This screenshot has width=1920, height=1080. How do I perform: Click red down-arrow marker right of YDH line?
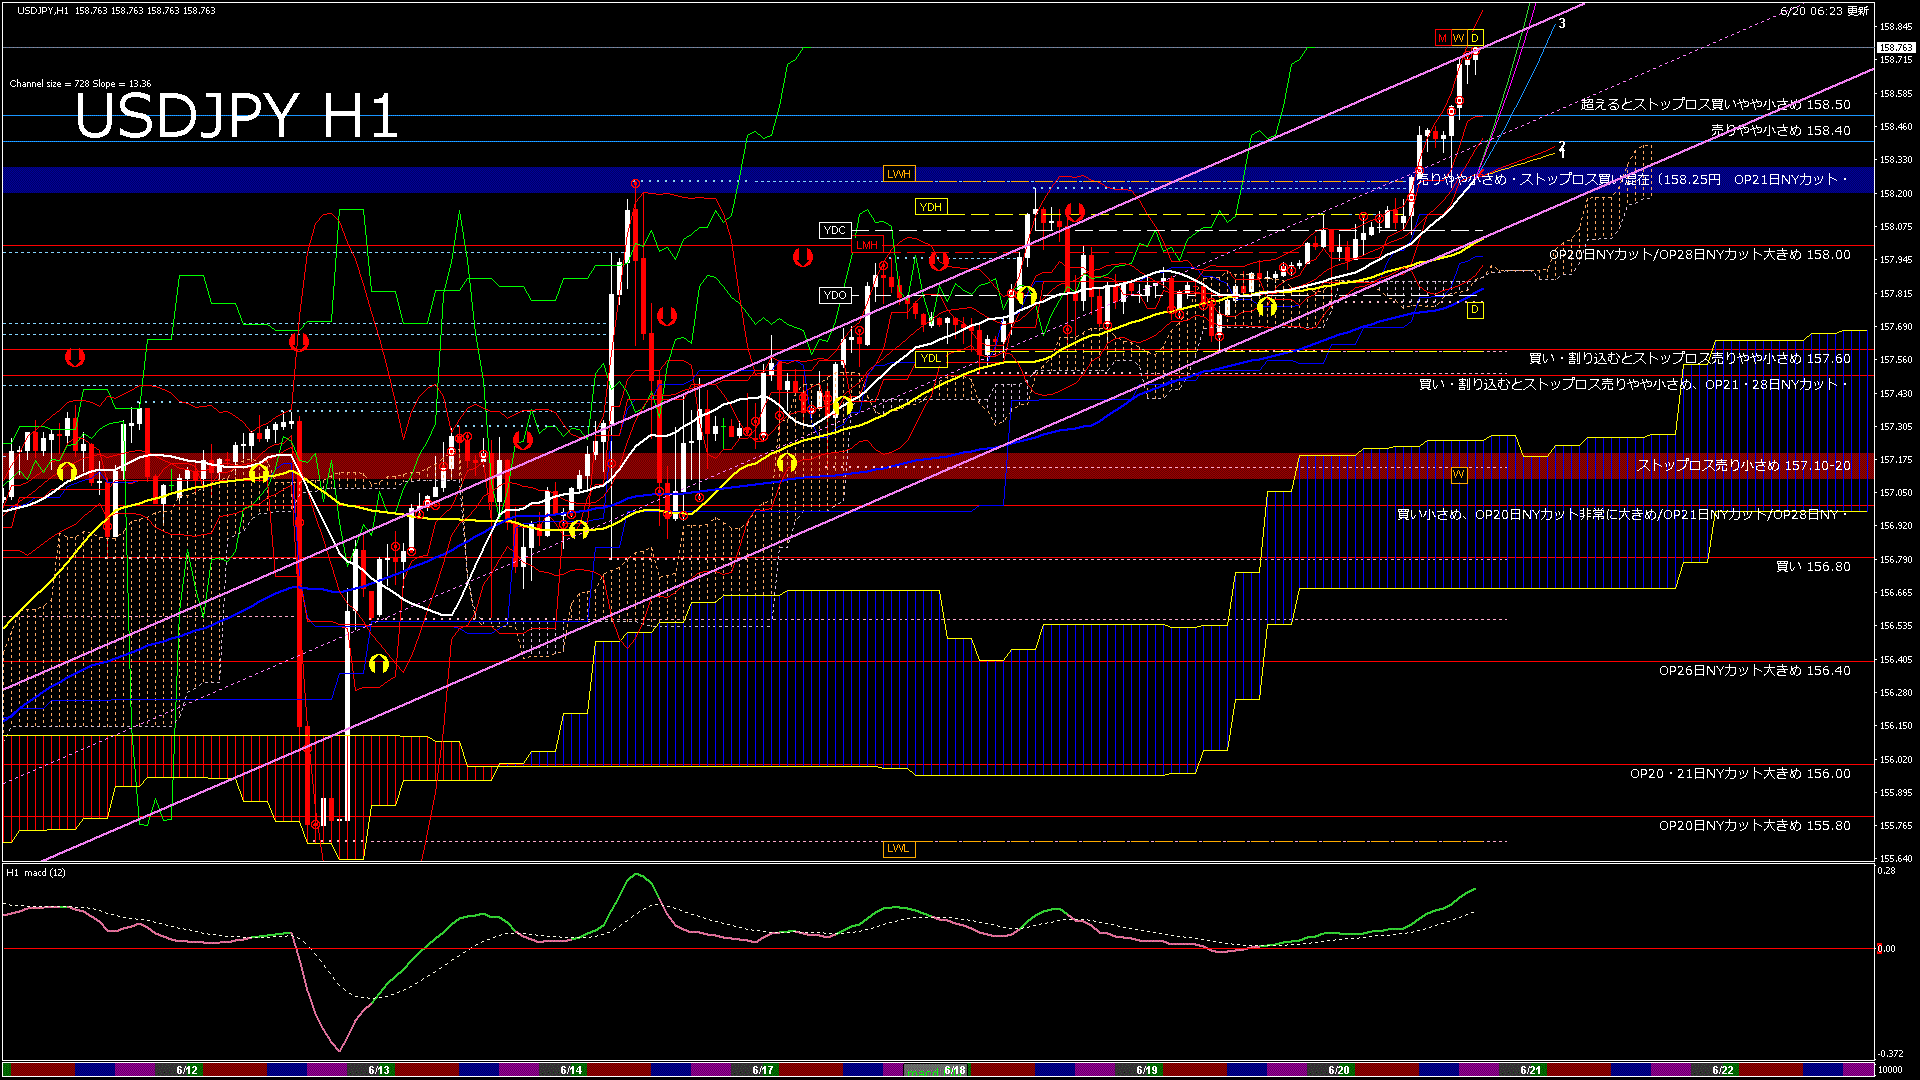click(1075, 212)
